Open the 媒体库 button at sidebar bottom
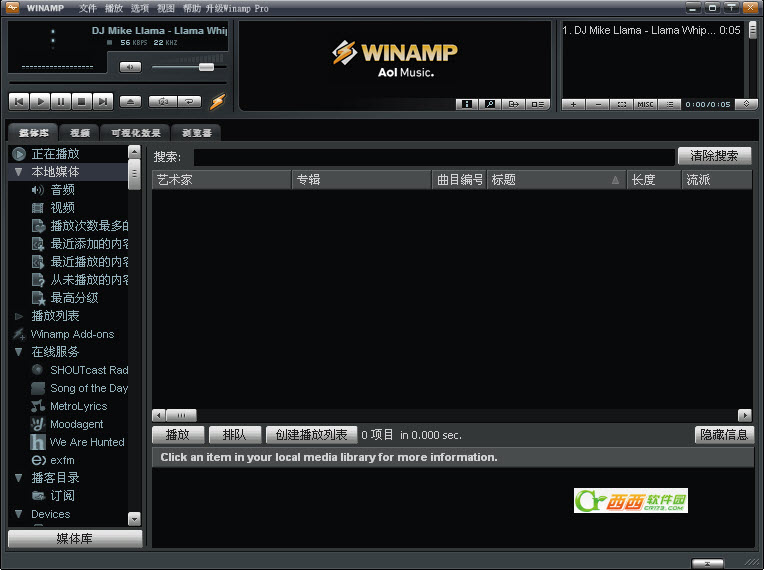 pyautogui.click(x=75, y=539)
